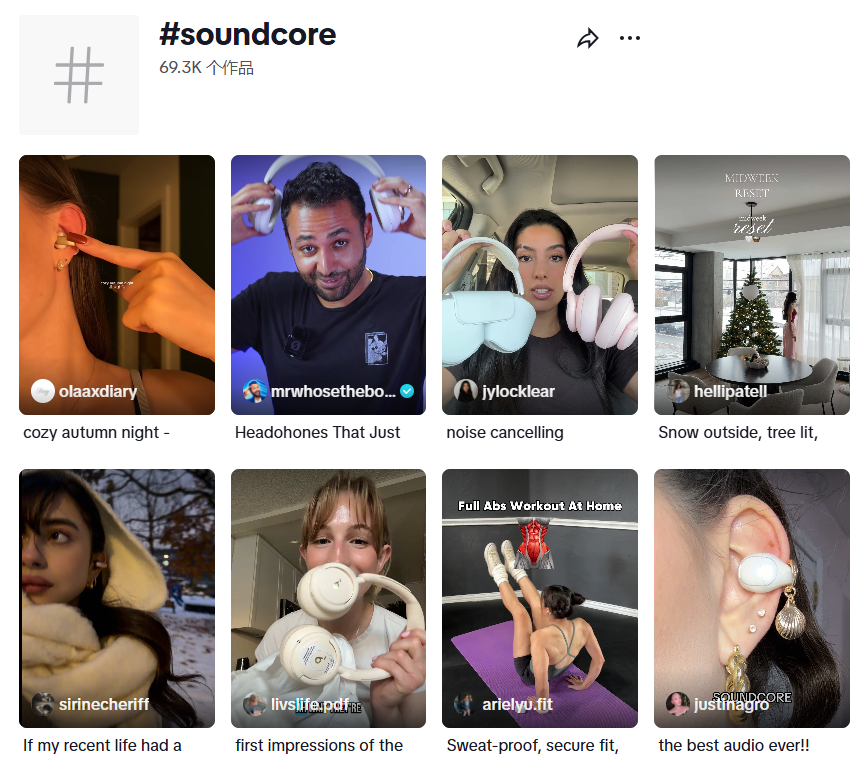Open the Full Abs Workout video

540,590
